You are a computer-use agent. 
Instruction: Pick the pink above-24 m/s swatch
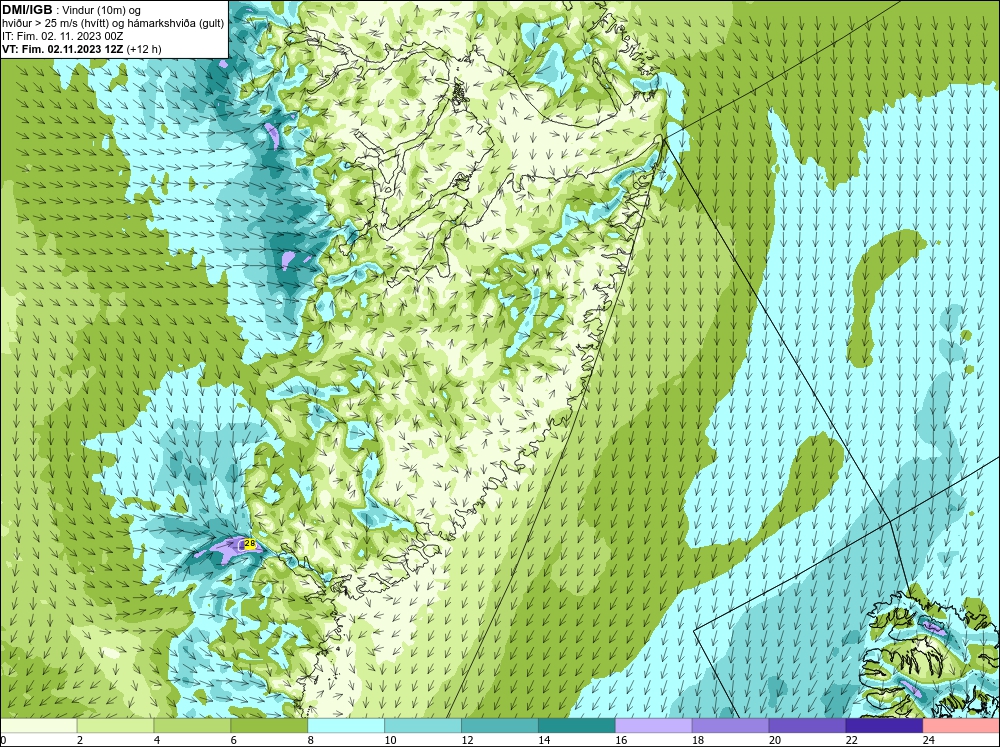961,726
